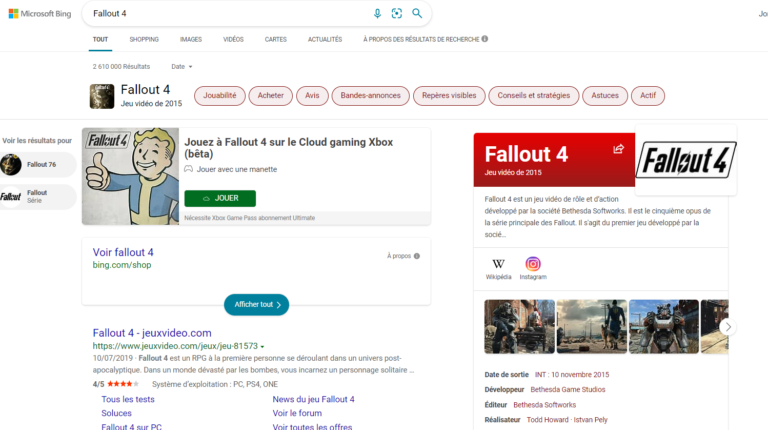The width and height of the screenshot is (768, 430).
Task: Click the share icon on Fallout 4 card
Action: tap(618, 149)
